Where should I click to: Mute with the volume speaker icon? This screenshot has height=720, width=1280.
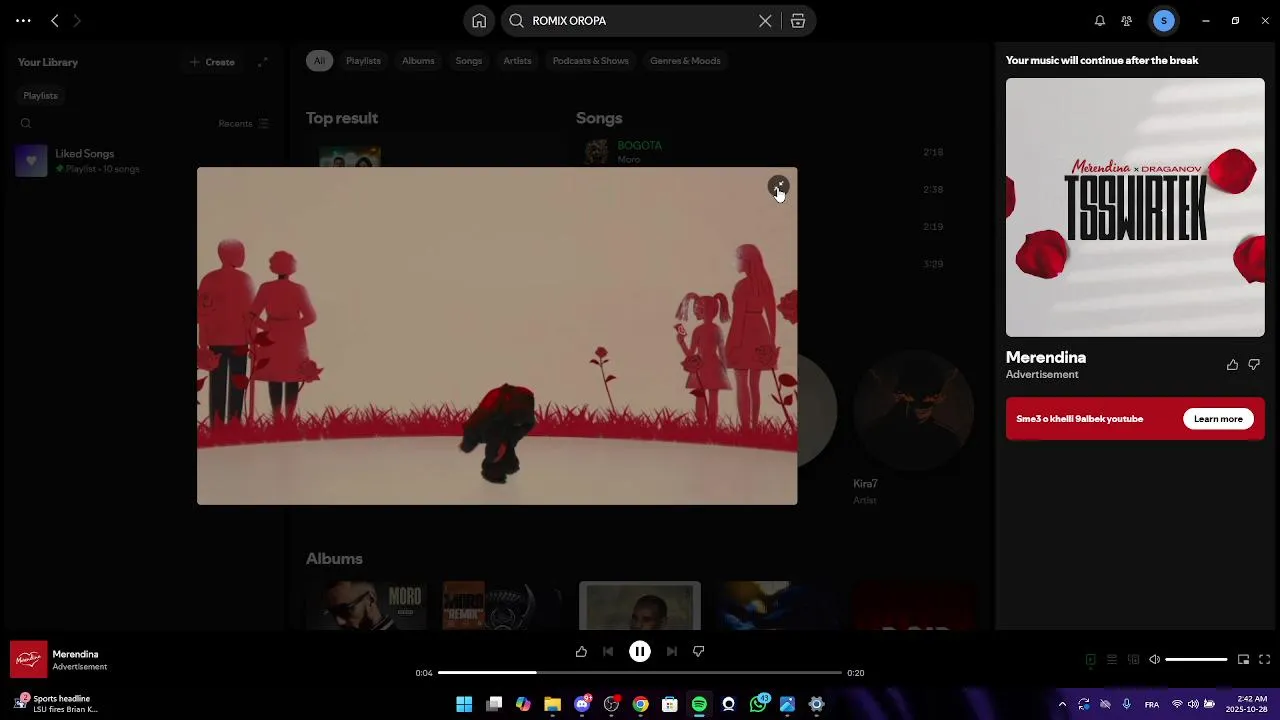pos(1154,660)
